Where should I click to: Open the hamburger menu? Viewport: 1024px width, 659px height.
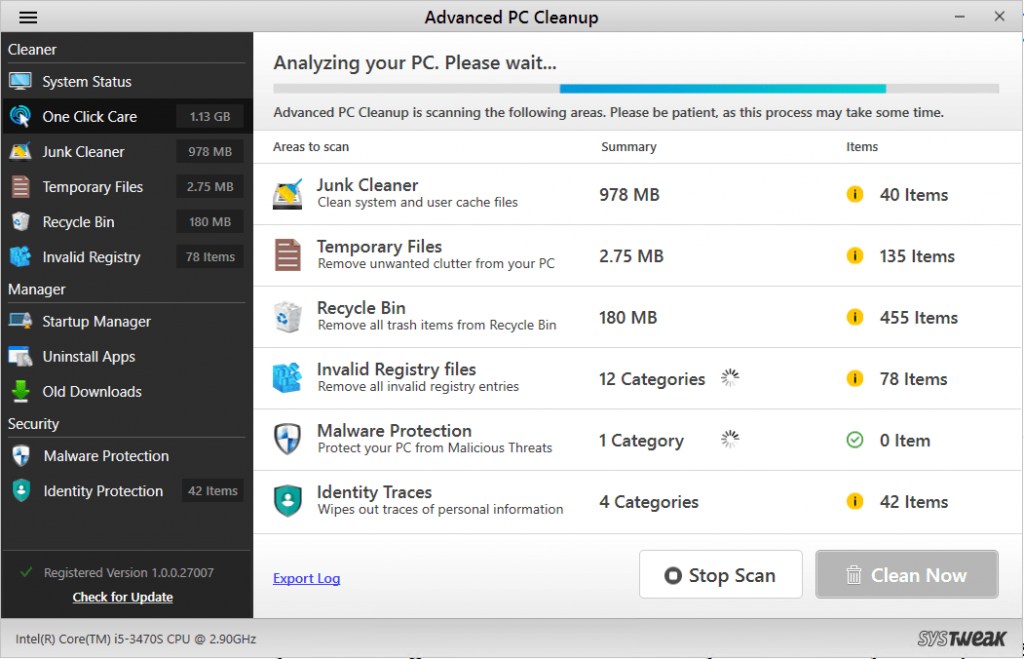click(28, 17)
